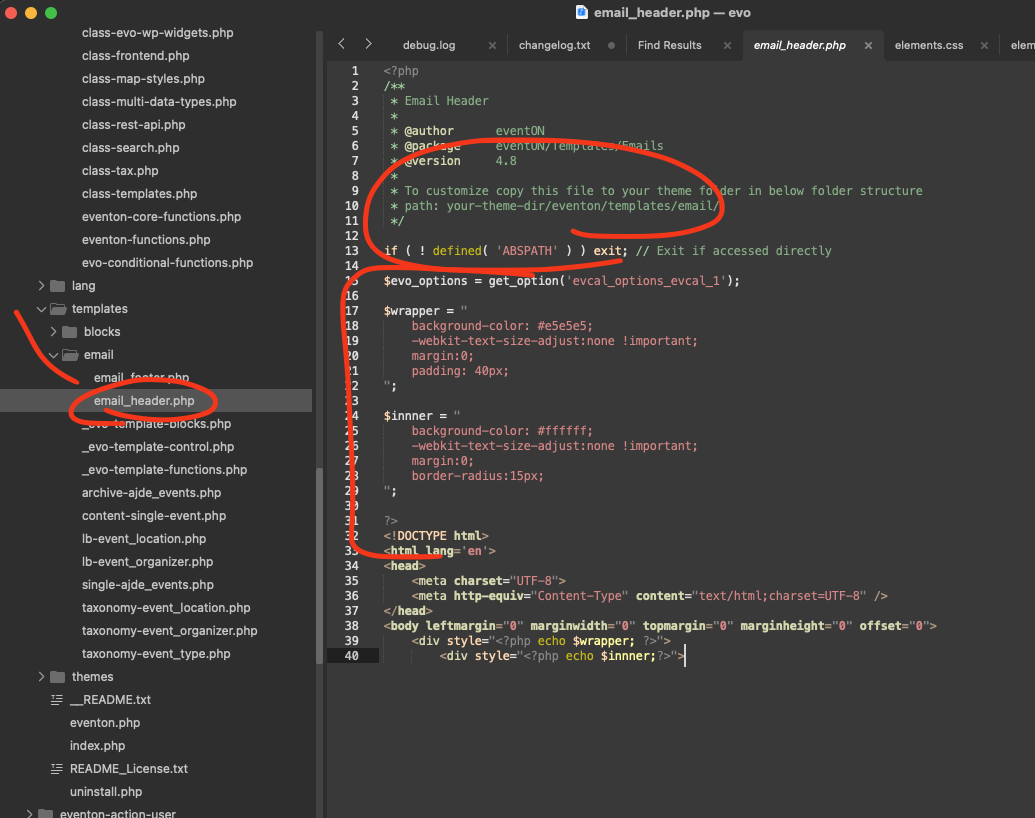Switch to the debug.log tab
Viewport: 1035px width, 818px height.
coord(429,46)
